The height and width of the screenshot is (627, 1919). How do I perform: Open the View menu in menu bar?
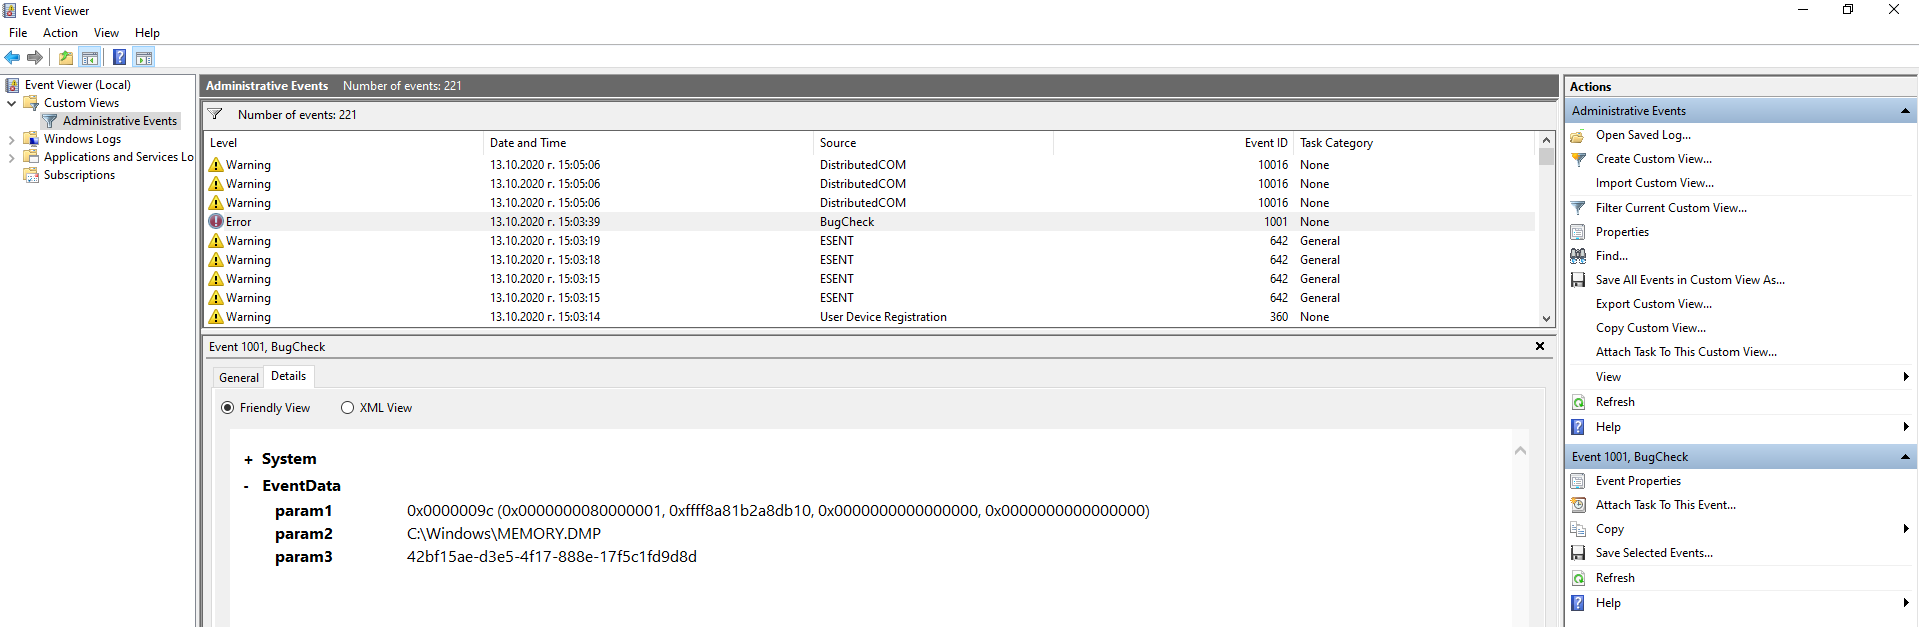point(106,33)
